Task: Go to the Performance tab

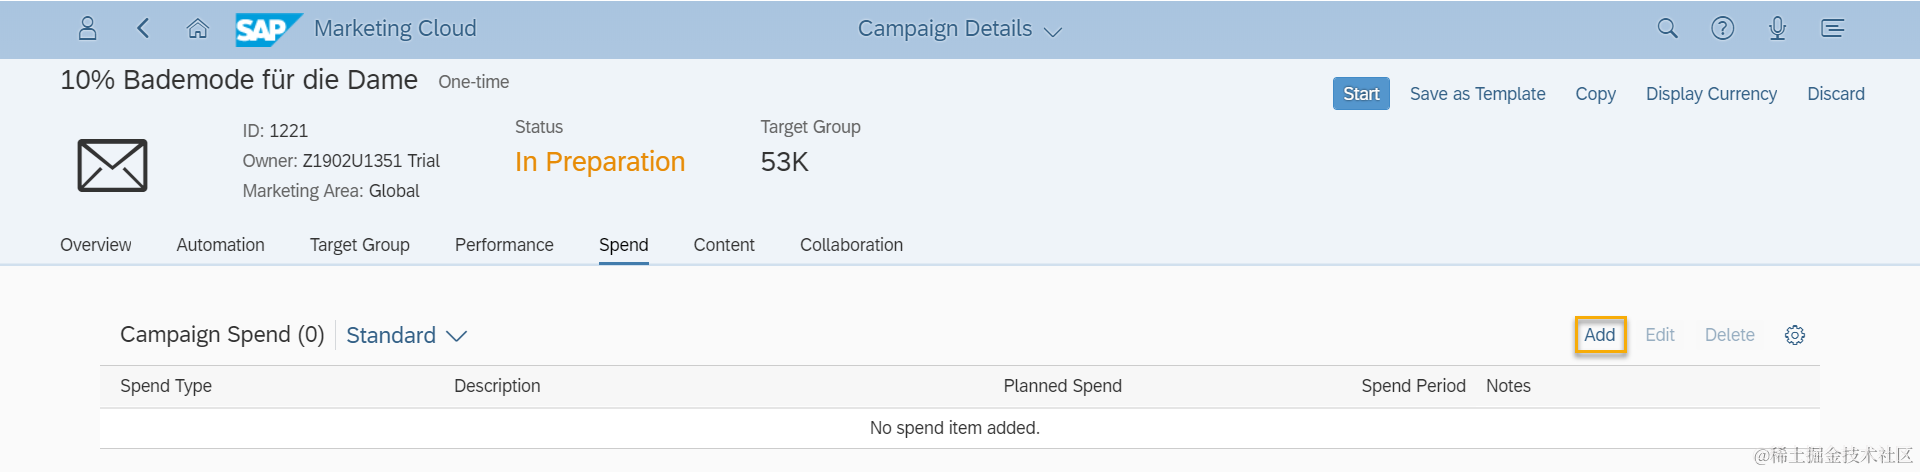Action: (504, 245)
